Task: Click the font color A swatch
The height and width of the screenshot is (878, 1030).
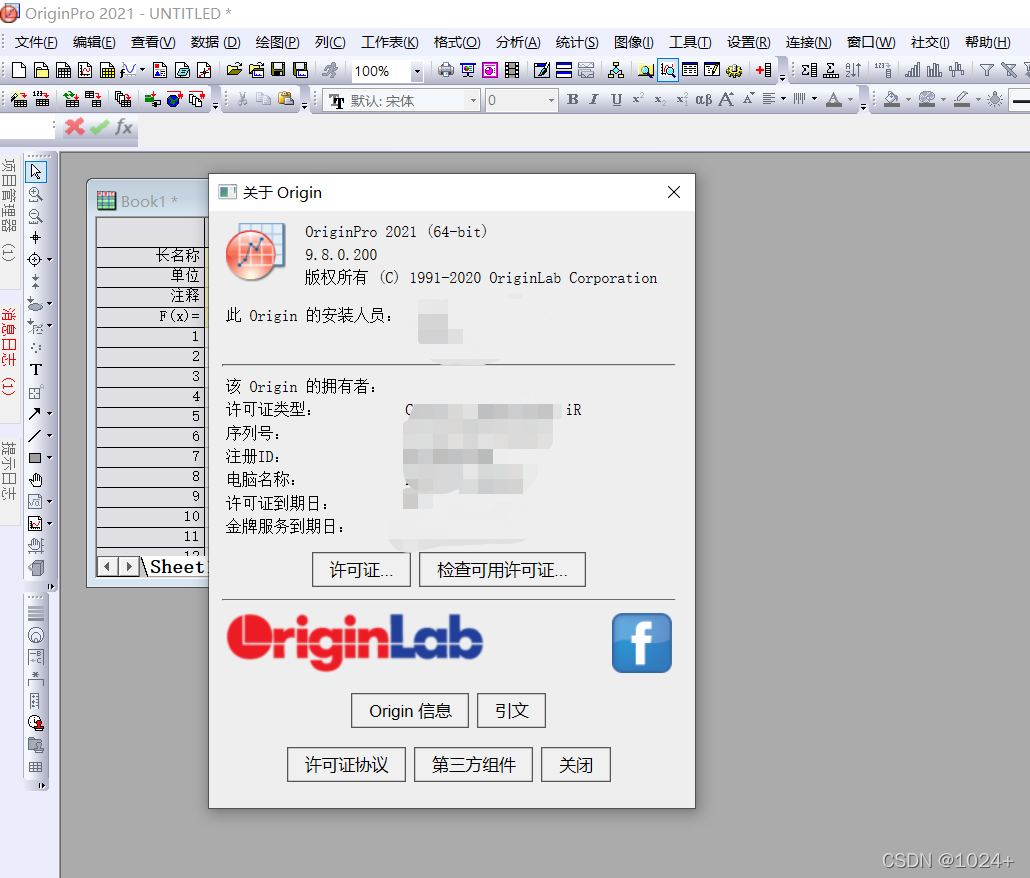Action: pos(834,100)
